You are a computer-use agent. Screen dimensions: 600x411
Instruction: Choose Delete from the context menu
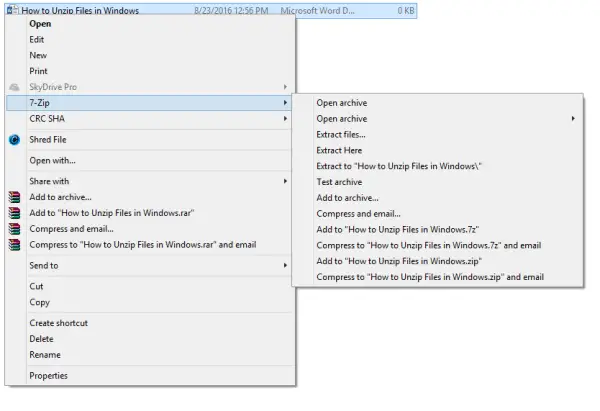(150, 339)
